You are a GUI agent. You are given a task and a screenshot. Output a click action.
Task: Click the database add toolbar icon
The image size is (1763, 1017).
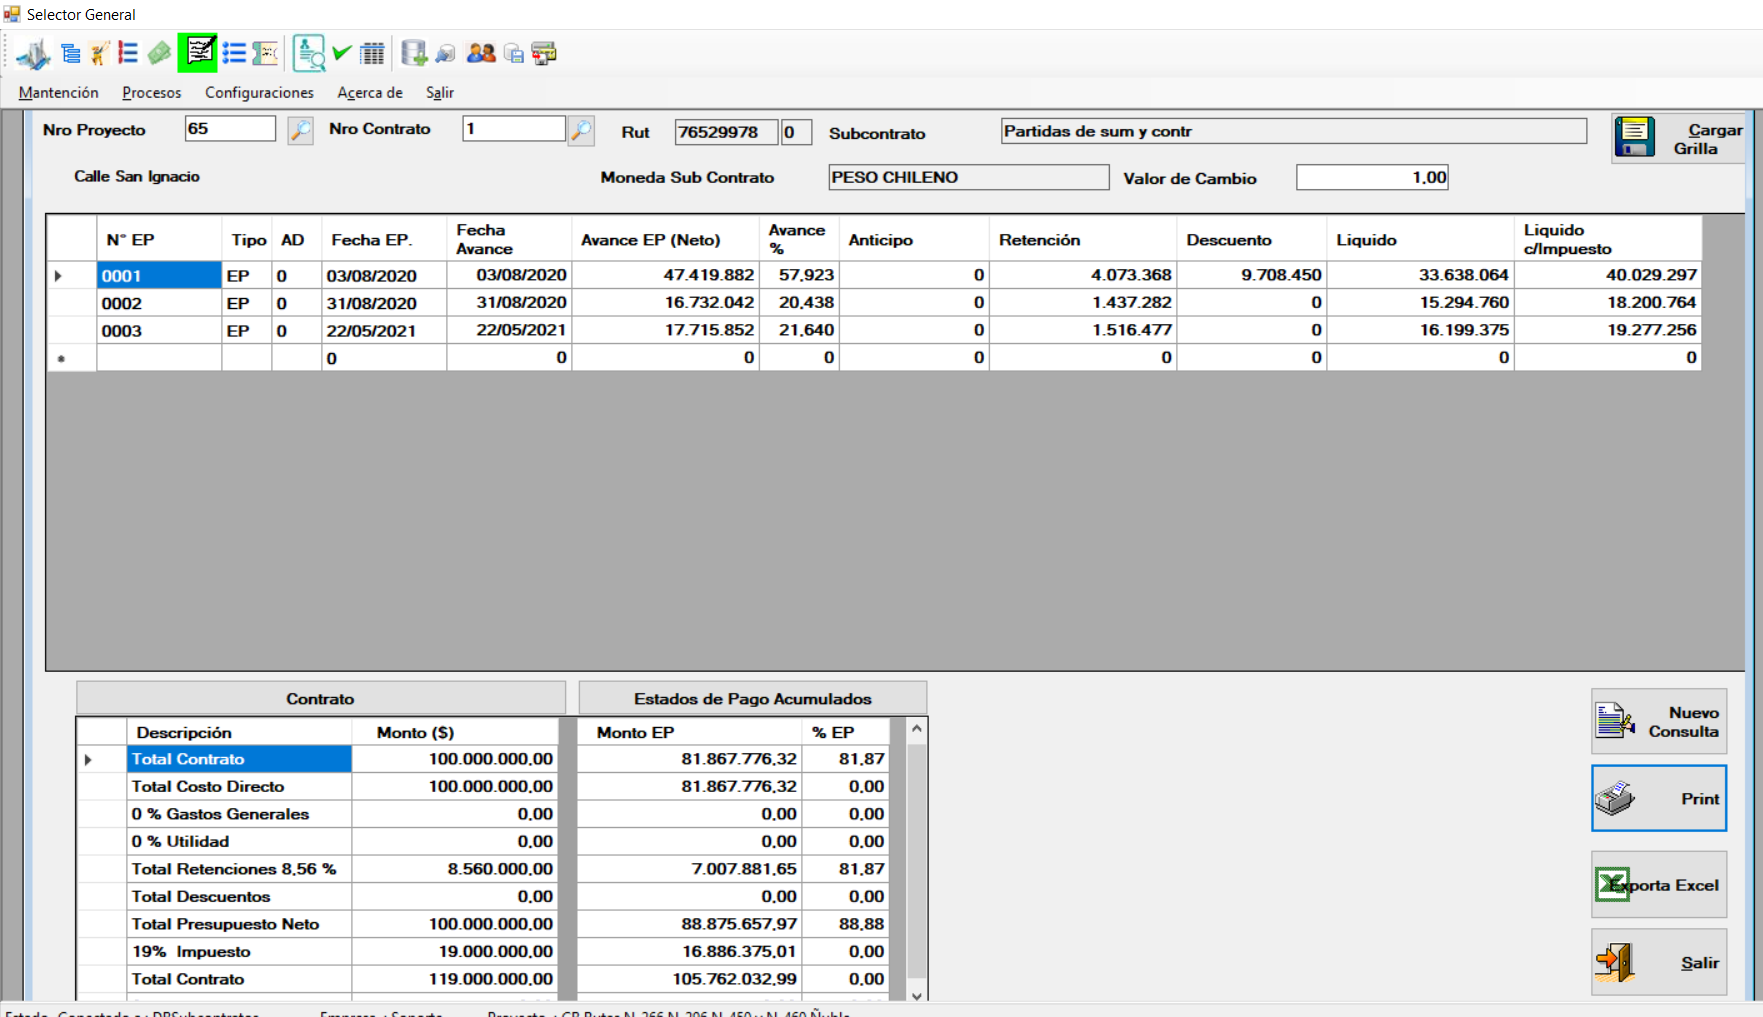(414, 53)
